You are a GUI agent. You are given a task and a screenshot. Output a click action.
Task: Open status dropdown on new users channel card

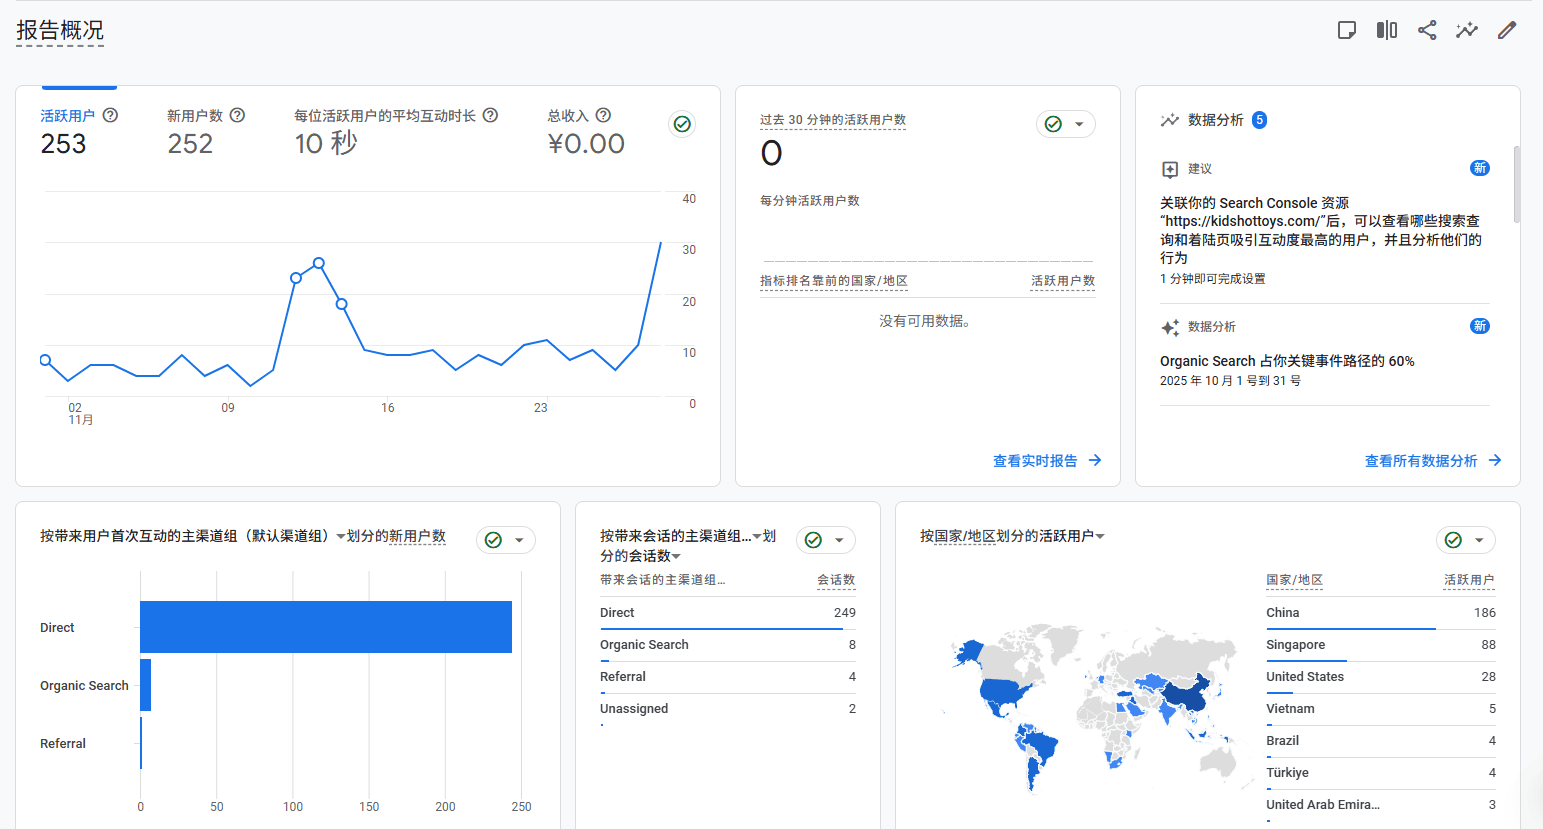point(506,540)
